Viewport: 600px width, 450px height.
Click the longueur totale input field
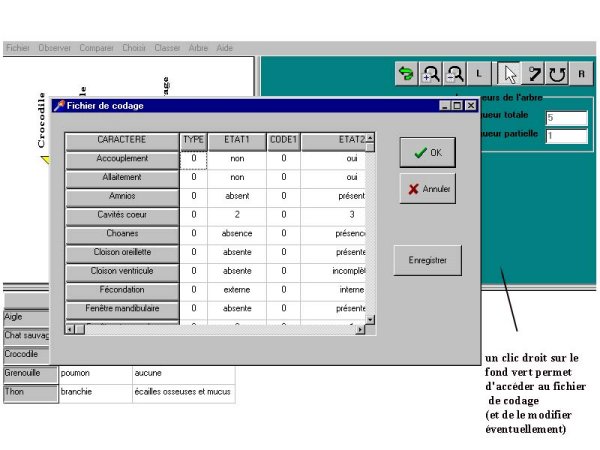566,117
